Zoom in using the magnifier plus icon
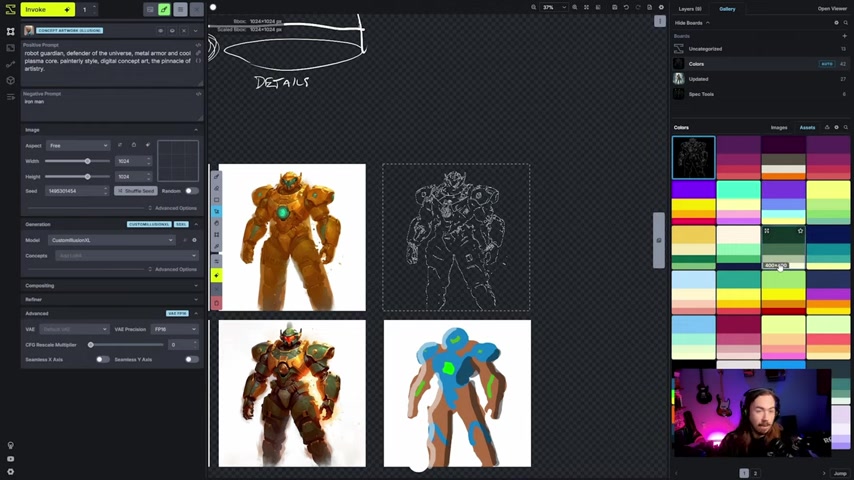The height and width of the screenshot is (480, 854). point(575,8)
